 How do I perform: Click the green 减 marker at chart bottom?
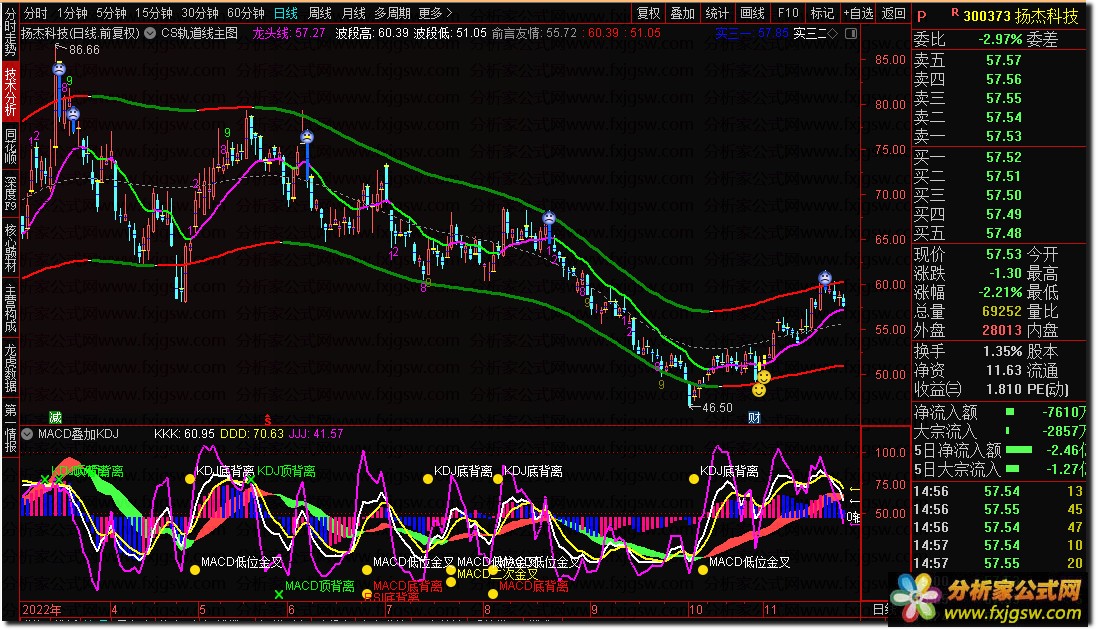coord(55,418)
